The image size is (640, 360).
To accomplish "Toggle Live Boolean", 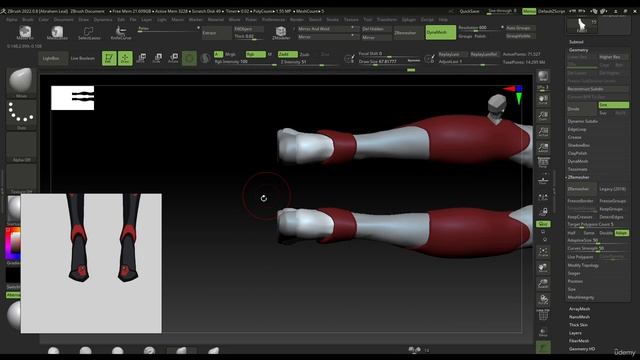I will coord(82,58).
